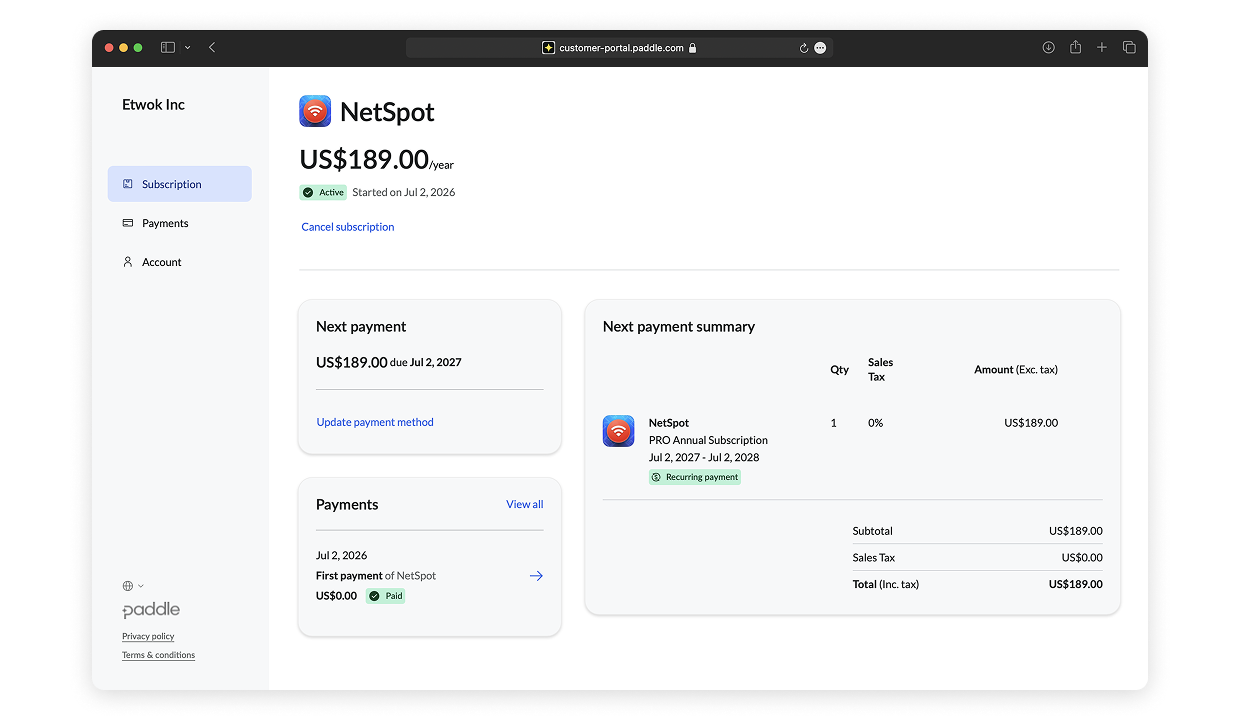This screenshot has width=1240, height=720.
Task: Click the Active status badge
Action: pyautogui.click(x=323, y=192)
